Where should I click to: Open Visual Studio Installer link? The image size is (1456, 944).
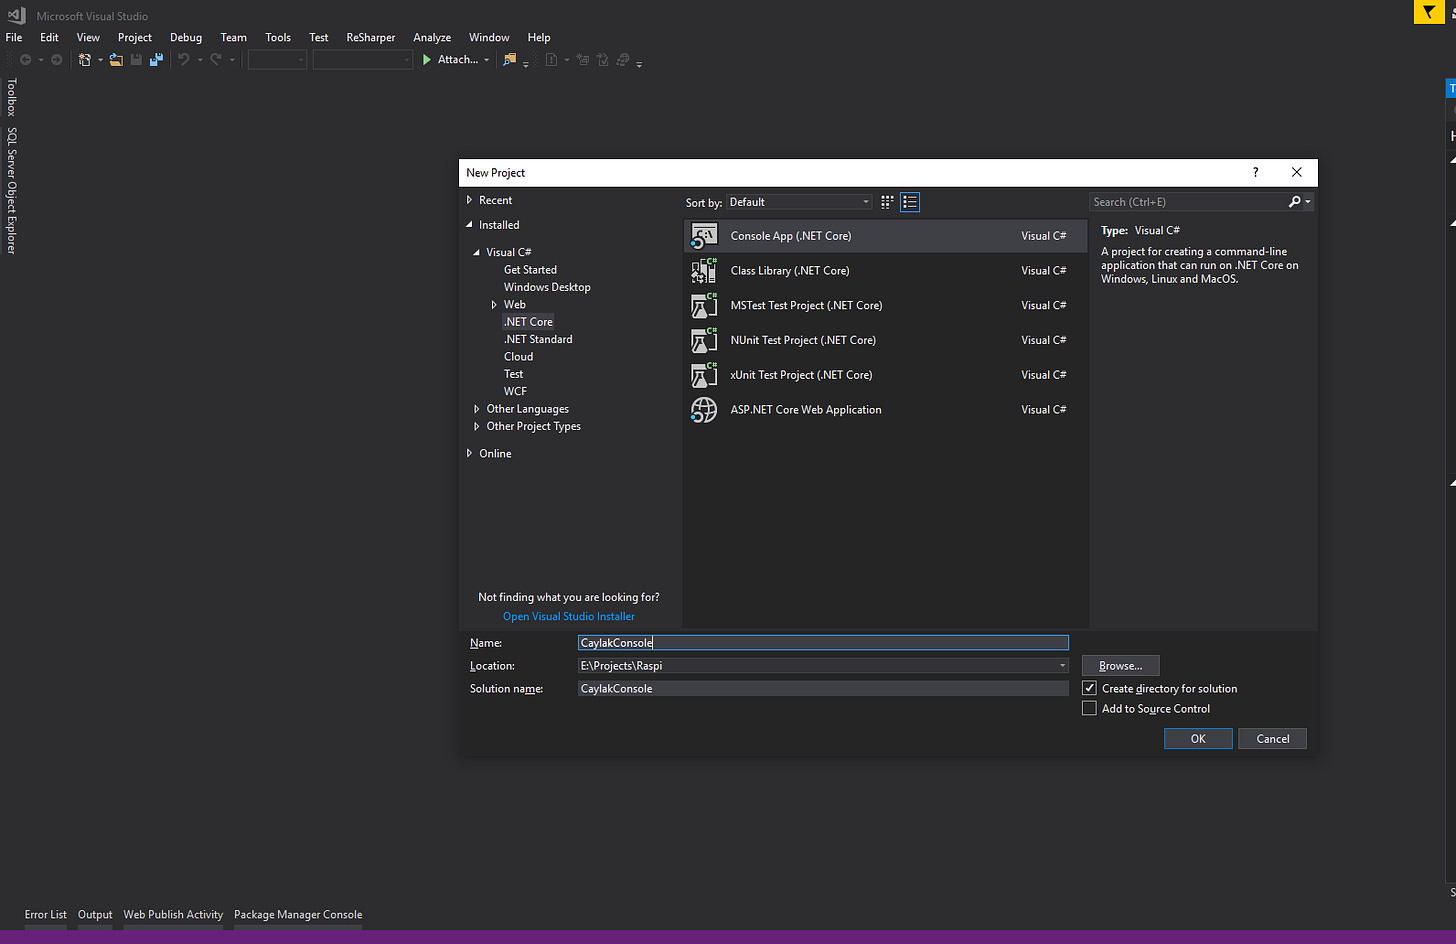click(569, 617)
